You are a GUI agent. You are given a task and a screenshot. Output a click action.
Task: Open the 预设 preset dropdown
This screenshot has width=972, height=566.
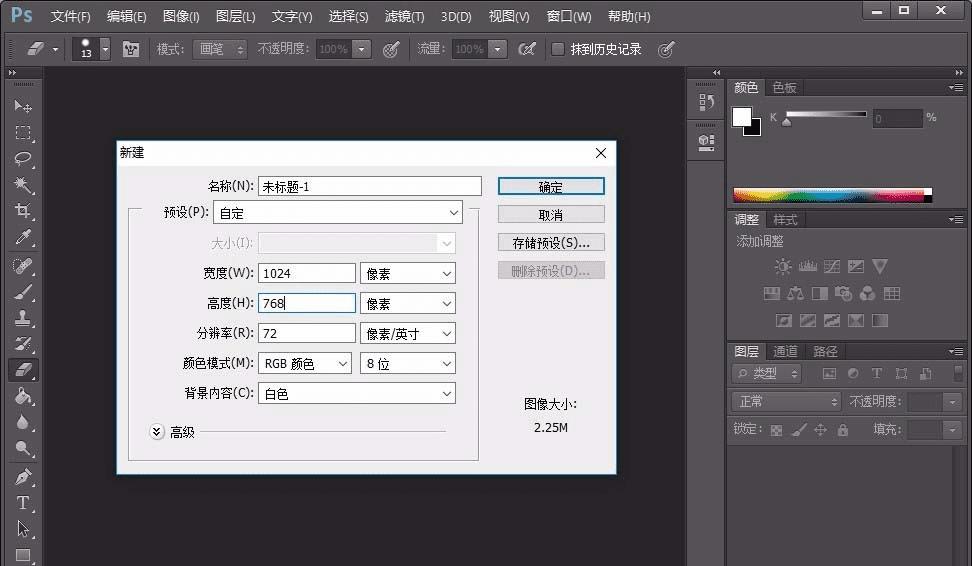click(x=337, y=213)
